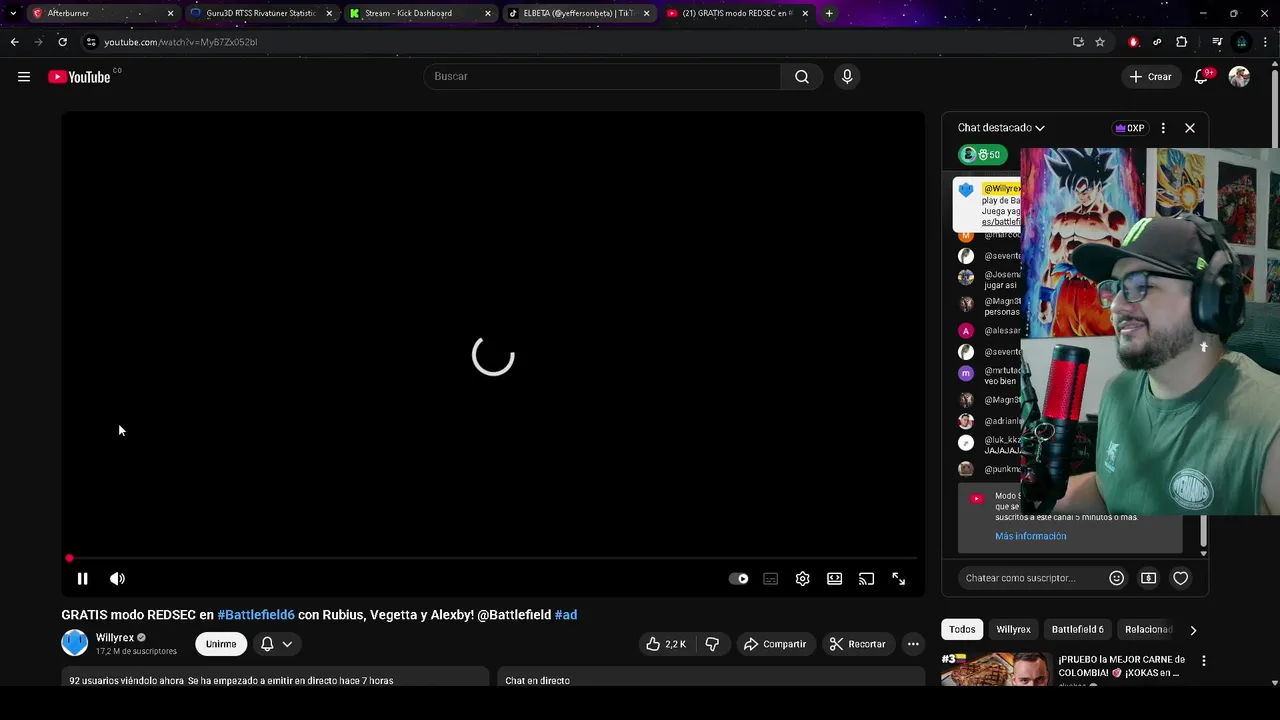Clip the video with Recortar
This screenshot has width=1280, height=720.
coord(858,644)
